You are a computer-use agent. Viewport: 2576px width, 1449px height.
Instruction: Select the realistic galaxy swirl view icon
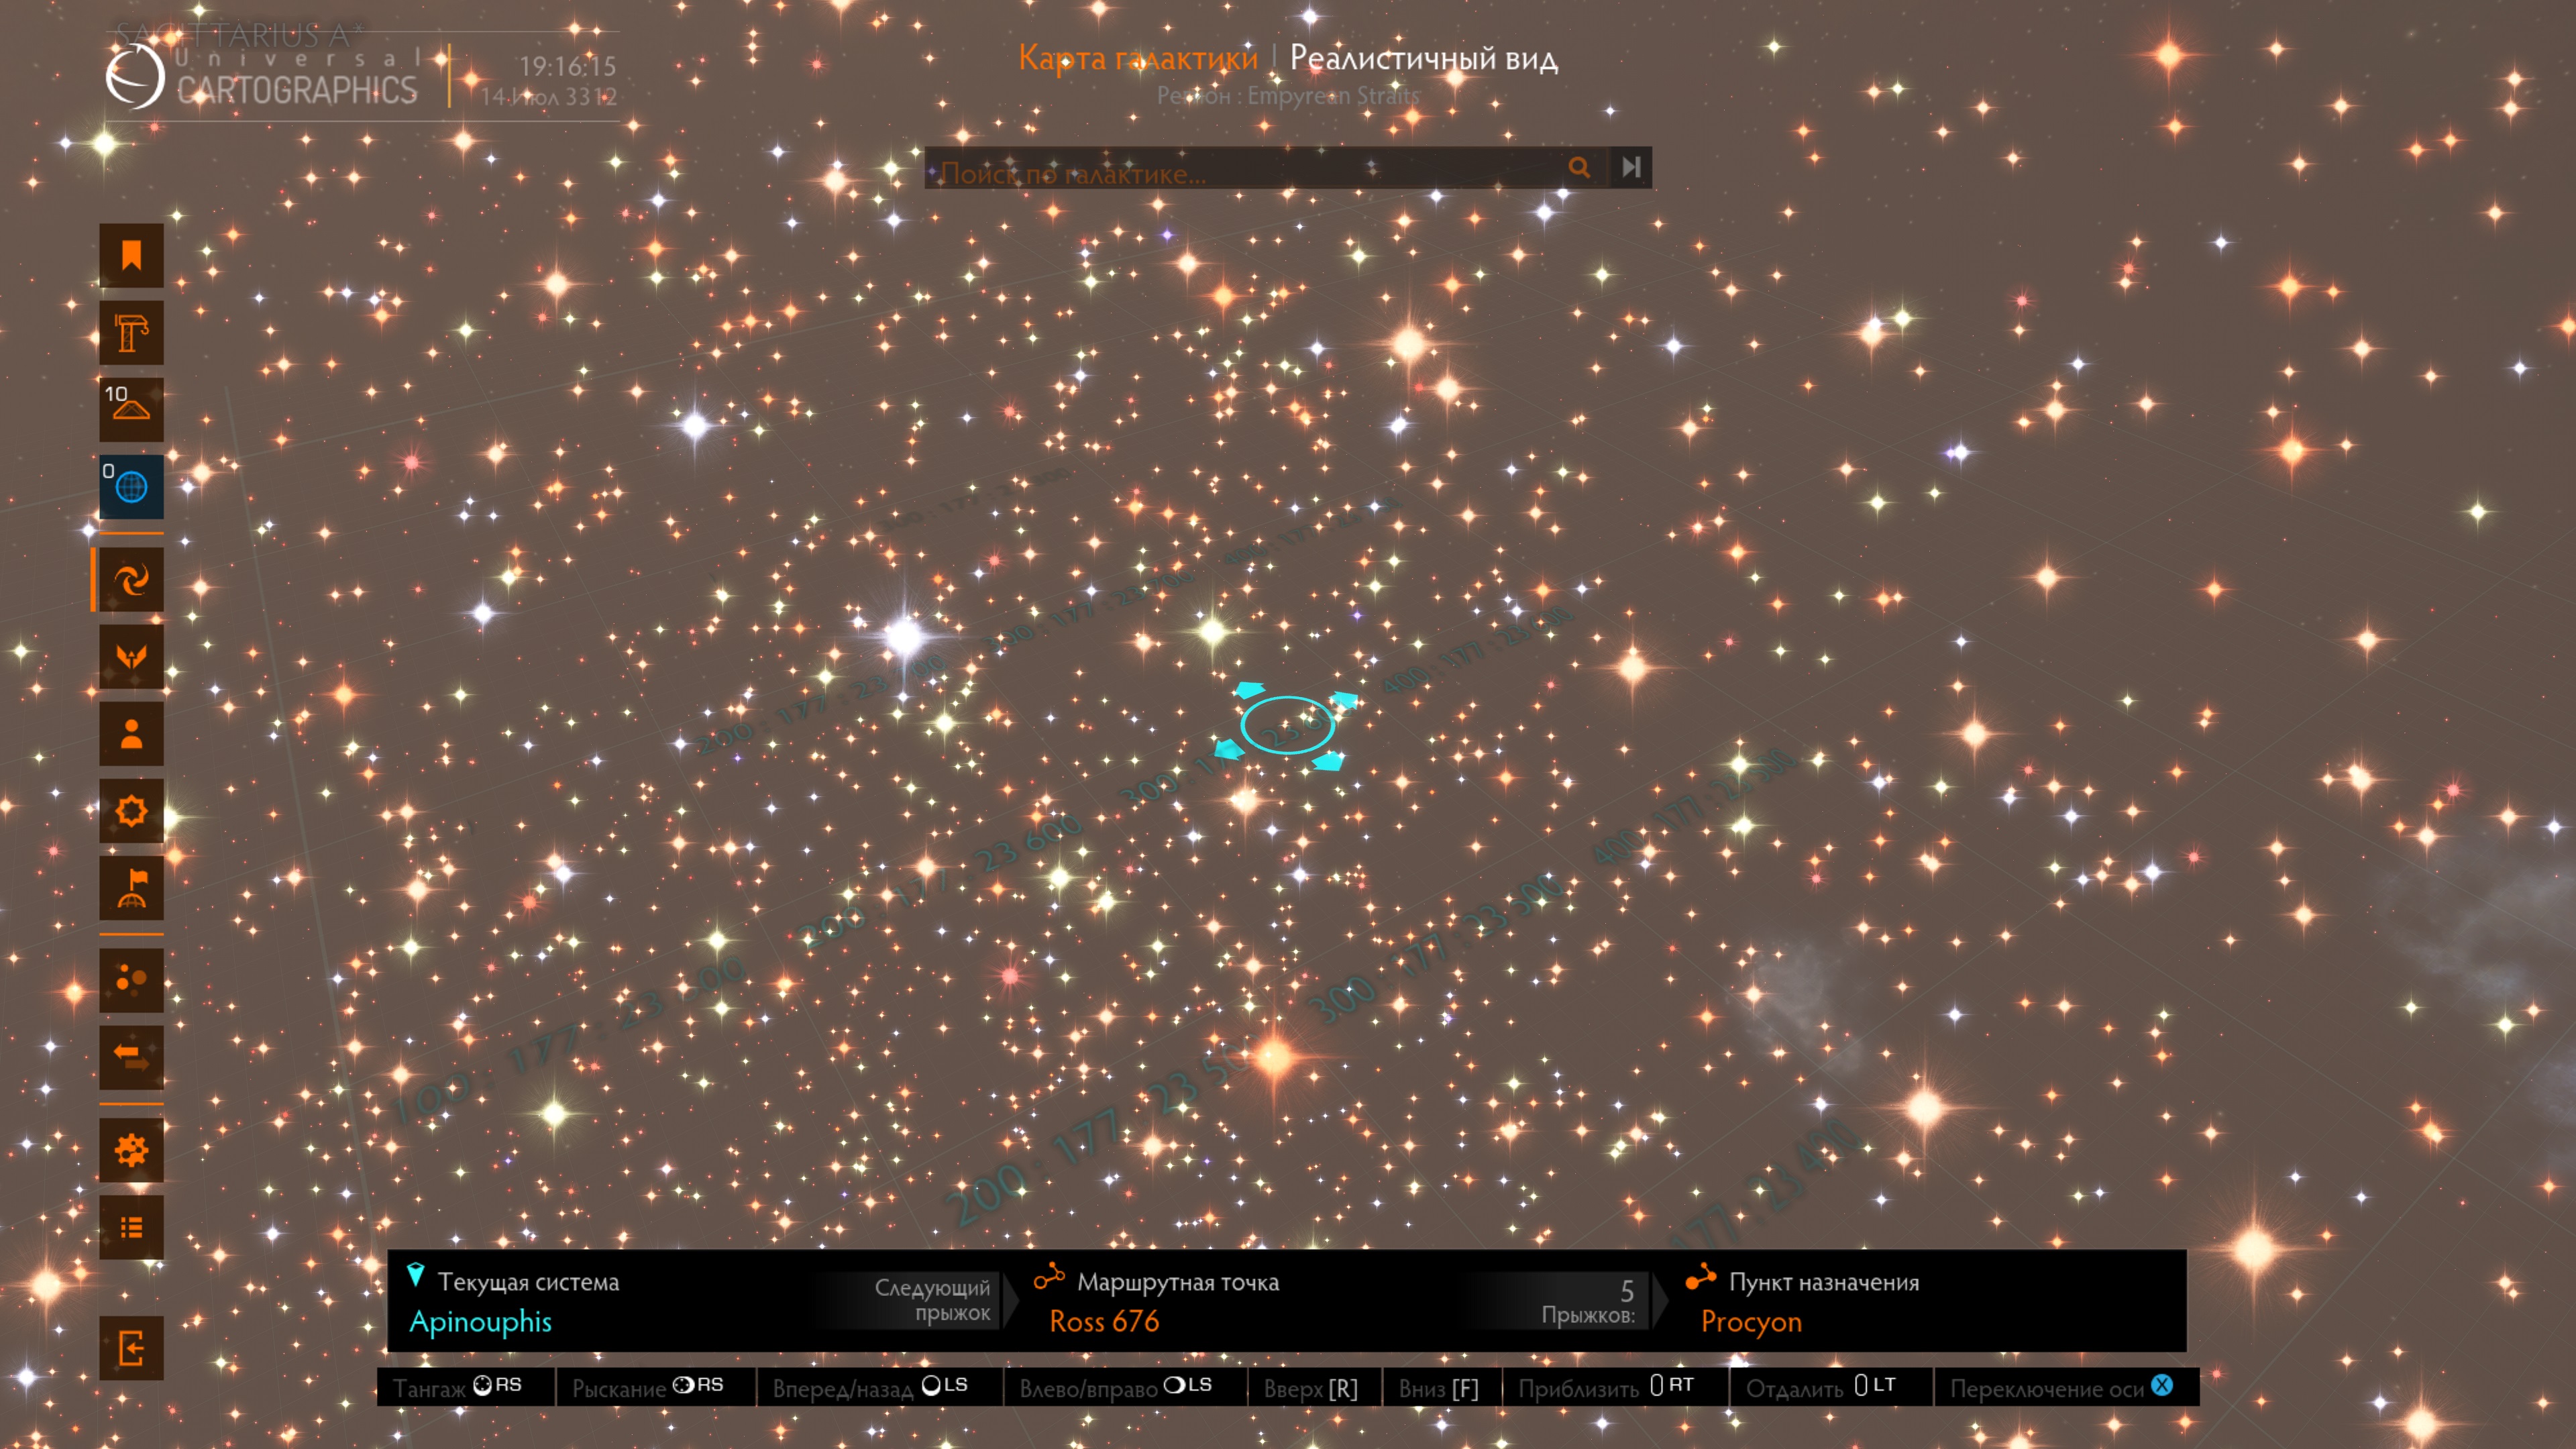click(131, 579)
